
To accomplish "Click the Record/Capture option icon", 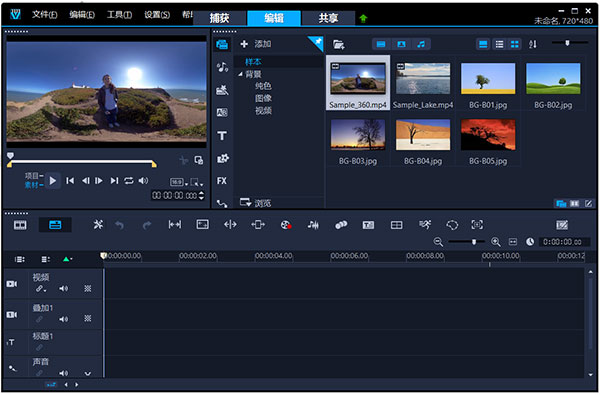I will 286,225.
